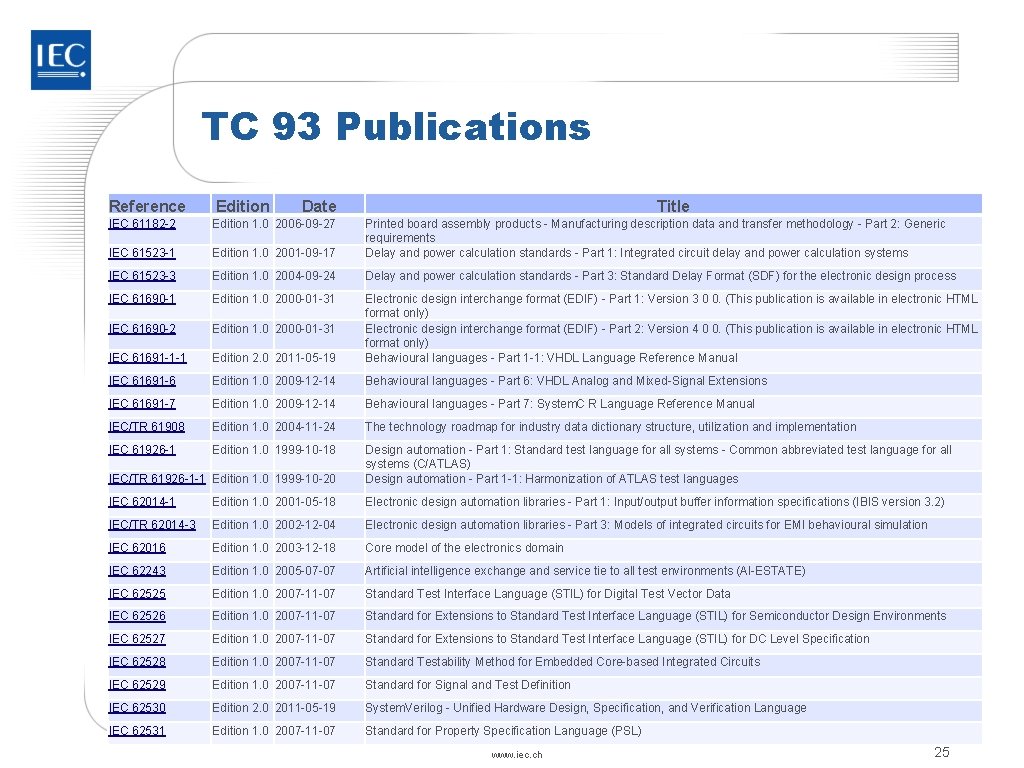Screen dimensions: 1024x768
Task: Open the IEC/TR 61926-1-1 link
Action: (x=157, y=479)
